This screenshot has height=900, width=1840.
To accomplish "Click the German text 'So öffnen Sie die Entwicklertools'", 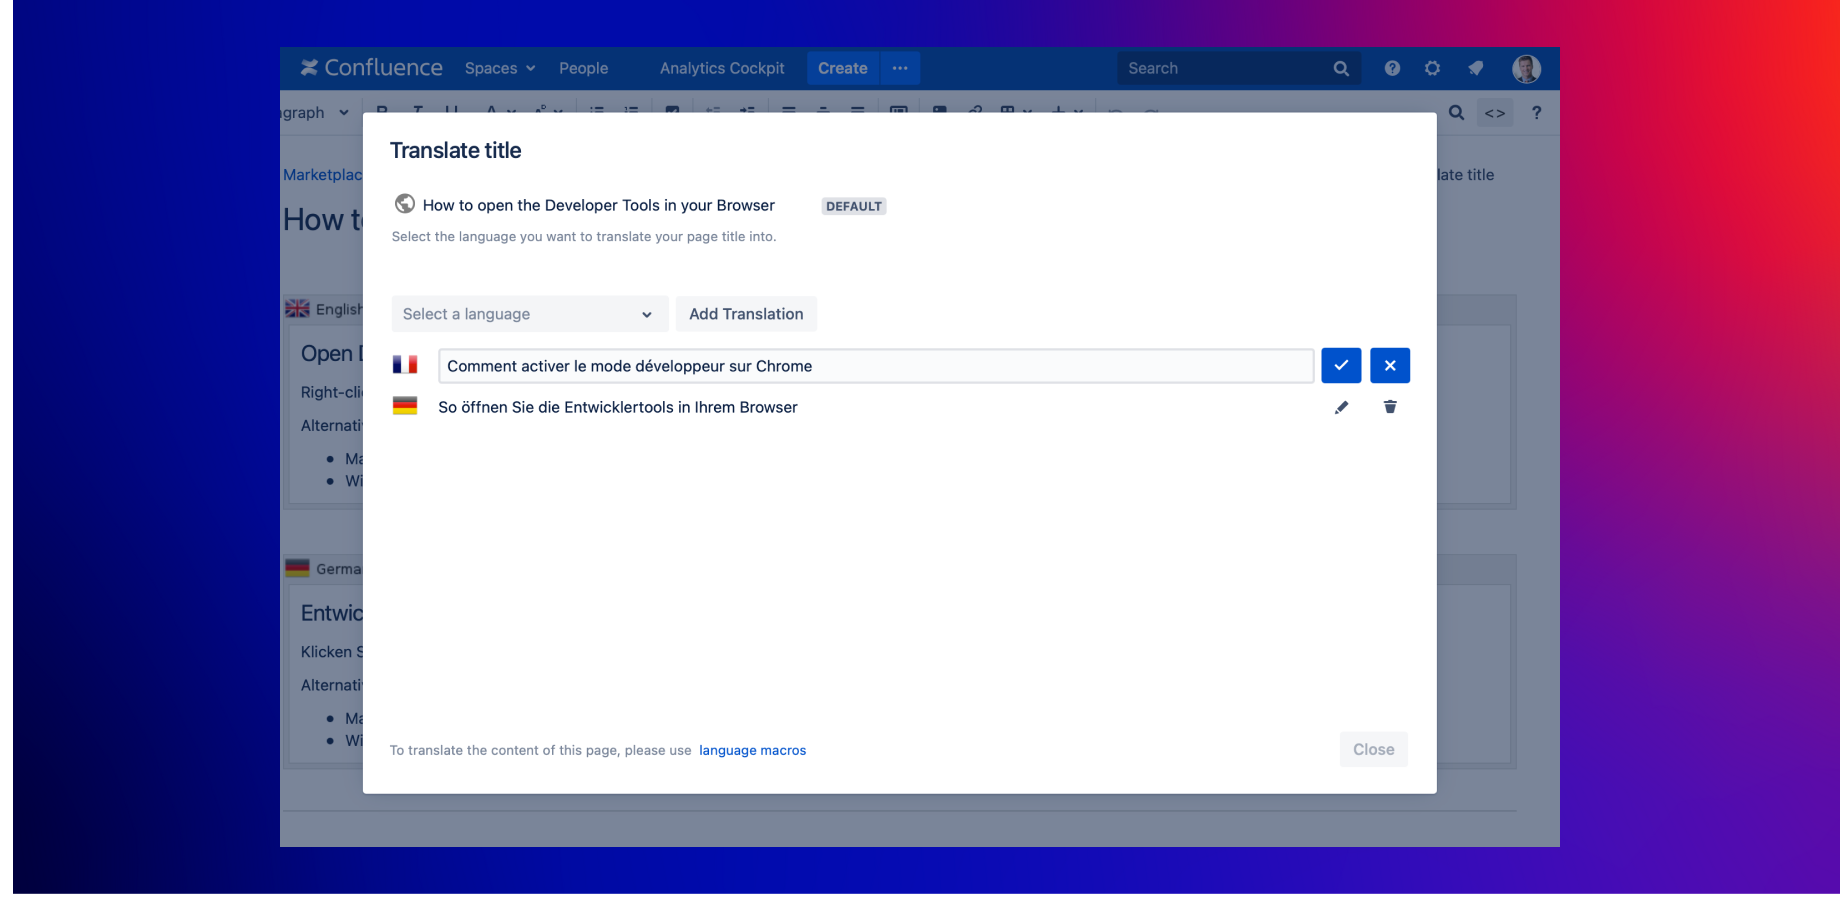I will (x=618, y=407).
